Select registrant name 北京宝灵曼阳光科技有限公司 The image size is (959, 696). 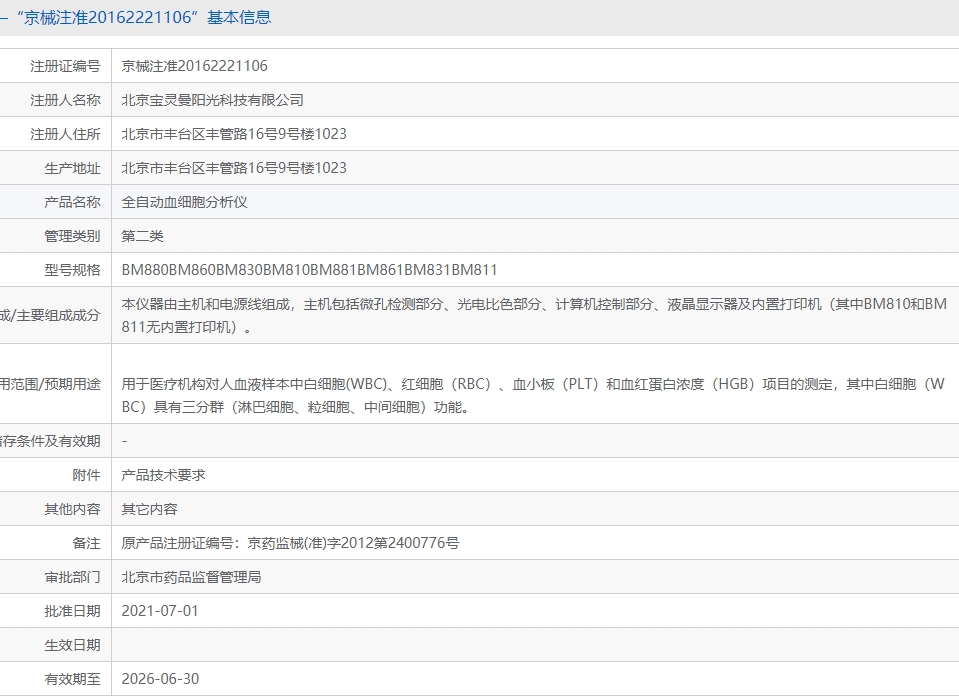click(x=212, y=100)
